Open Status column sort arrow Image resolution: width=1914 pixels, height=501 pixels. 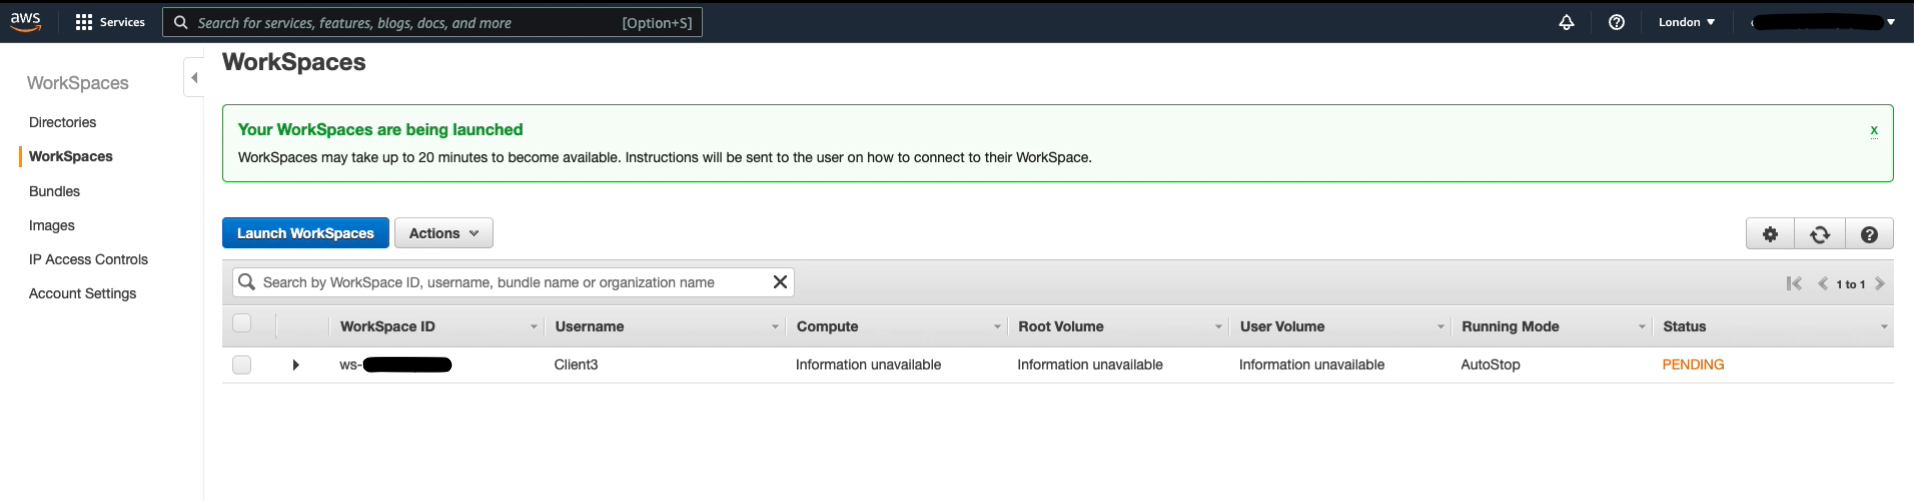pyautogui.click(x=1883, y=327)
